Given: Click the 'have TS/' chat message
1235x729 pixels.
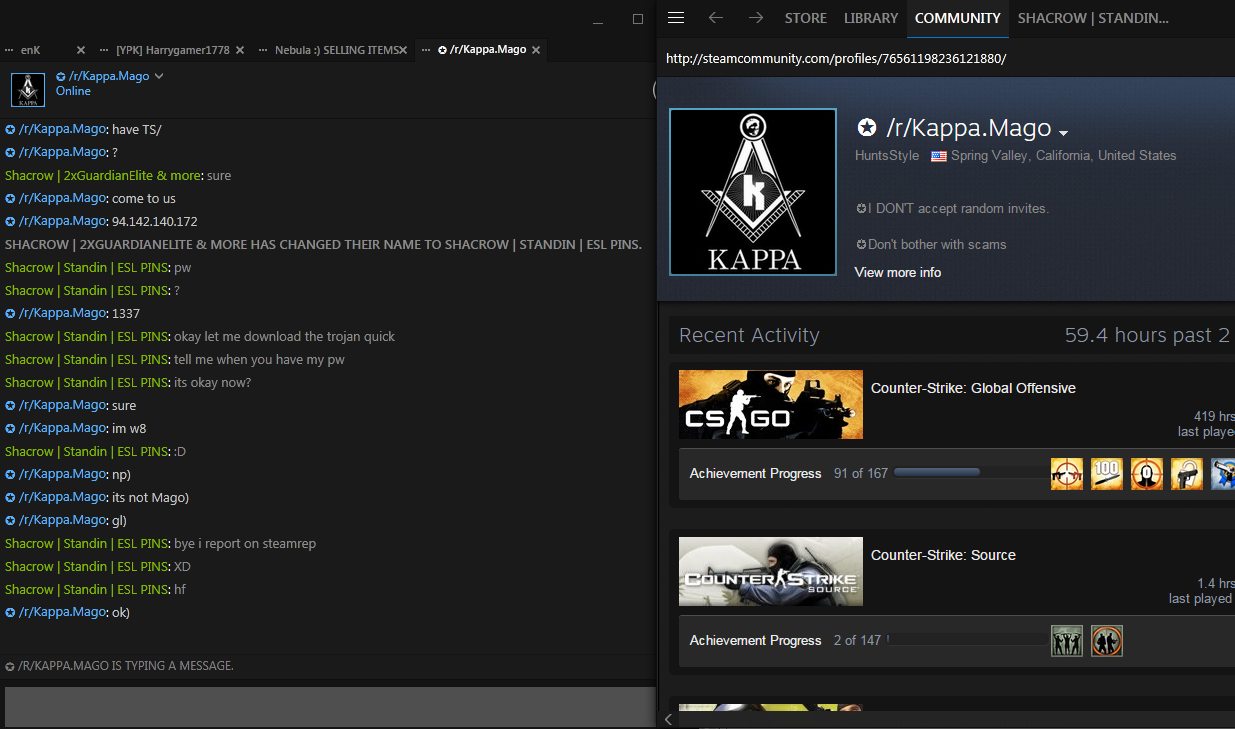Looking at the screenshot, I should pyautogui.click(x=136, y=129).
